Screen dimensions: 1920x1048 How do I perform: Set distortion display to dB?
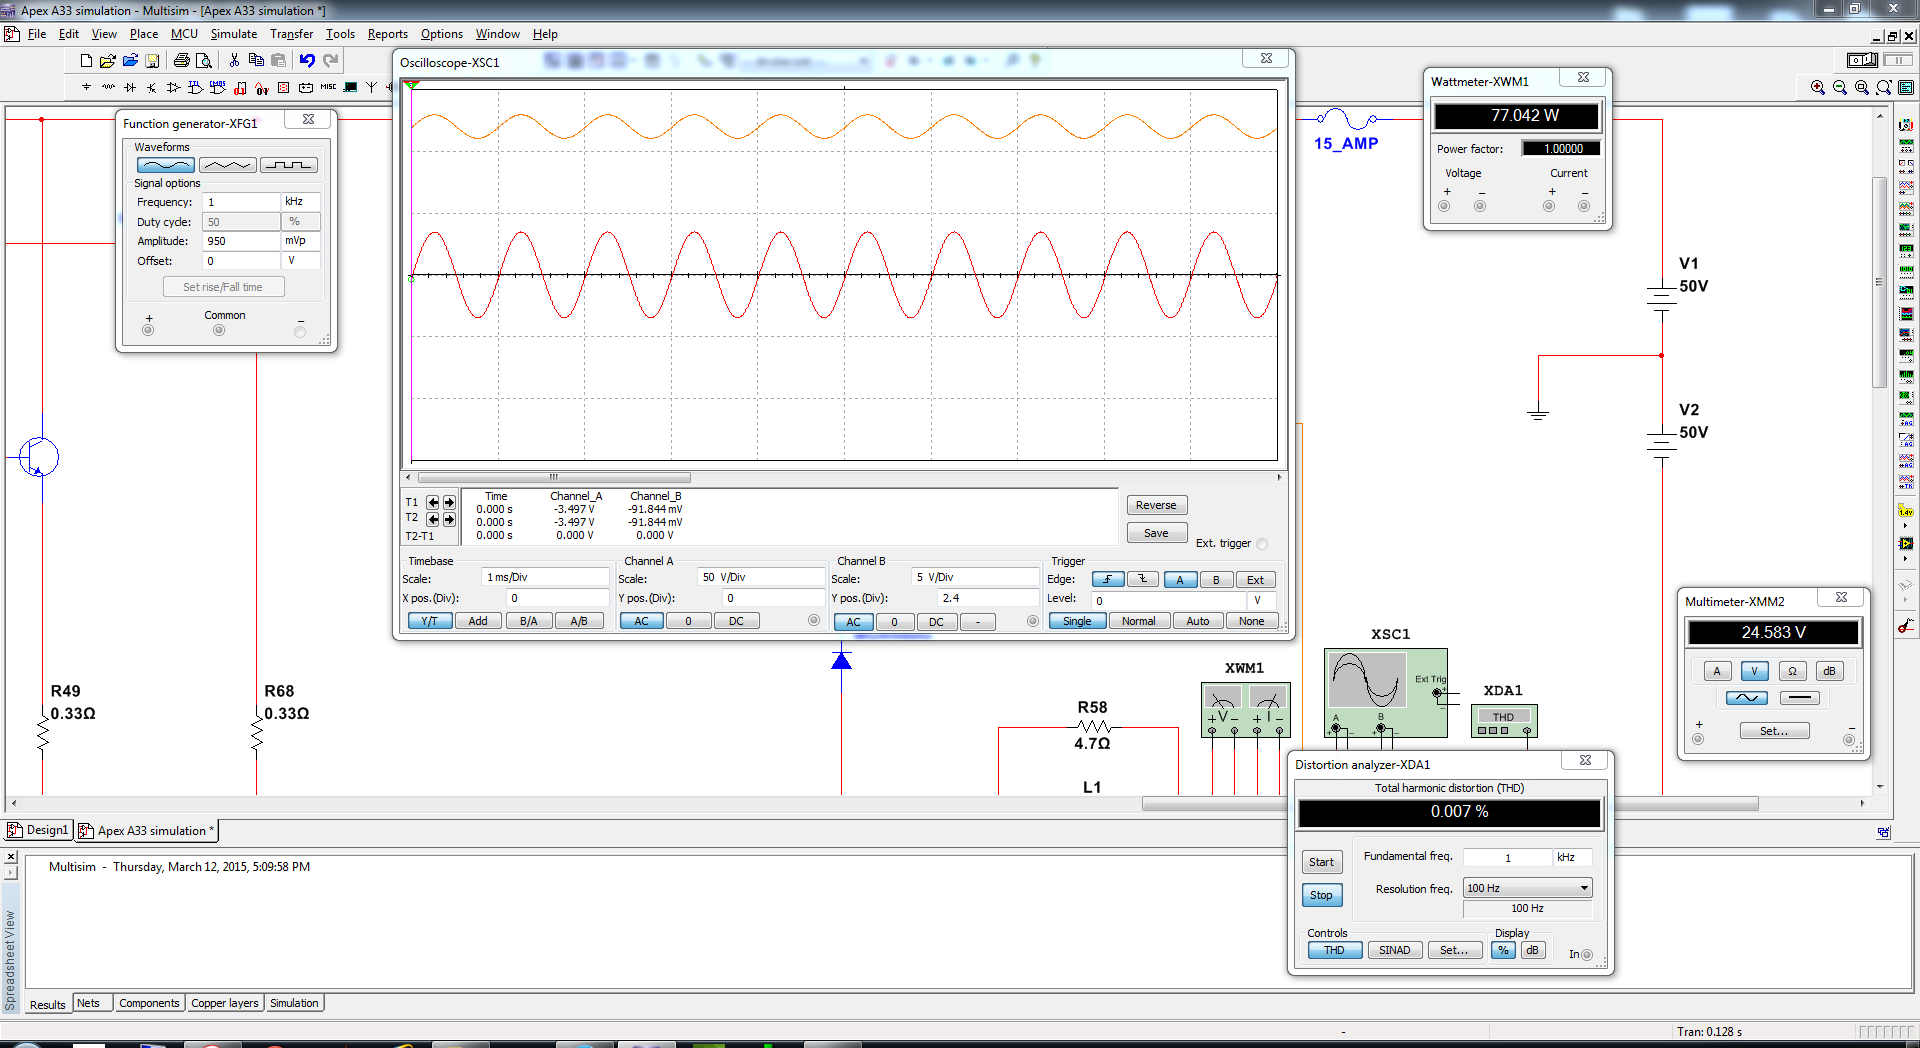[1532, 950]
